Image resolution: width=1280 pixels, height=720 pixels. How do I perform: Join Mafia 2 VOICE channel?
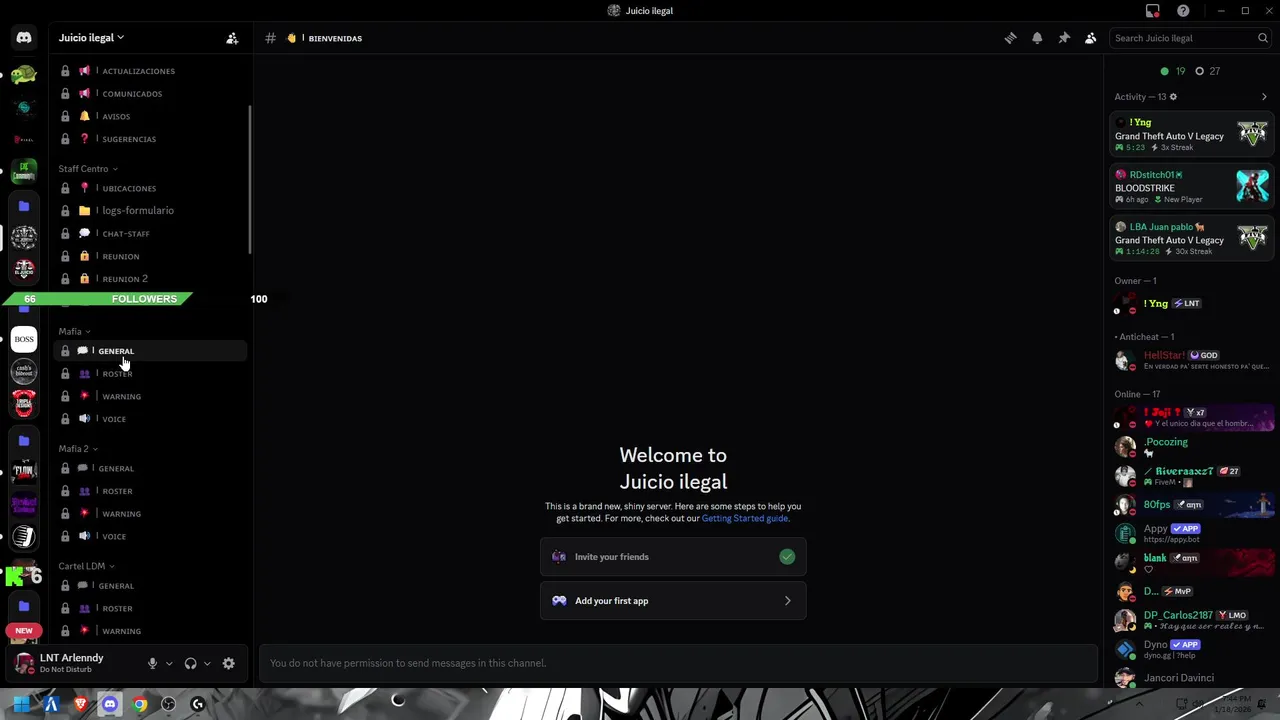coord(150,536)
